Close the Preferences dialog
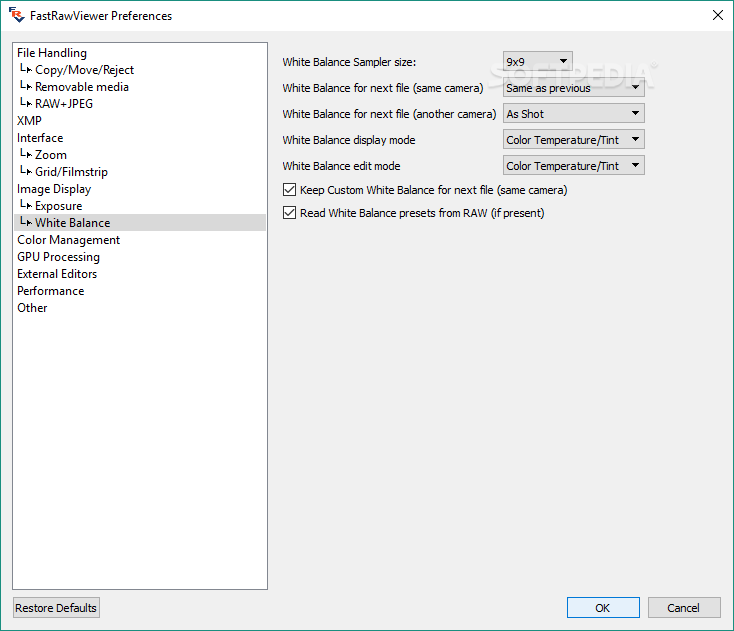This screenshot has width=734, height=631. pos(717,15)
